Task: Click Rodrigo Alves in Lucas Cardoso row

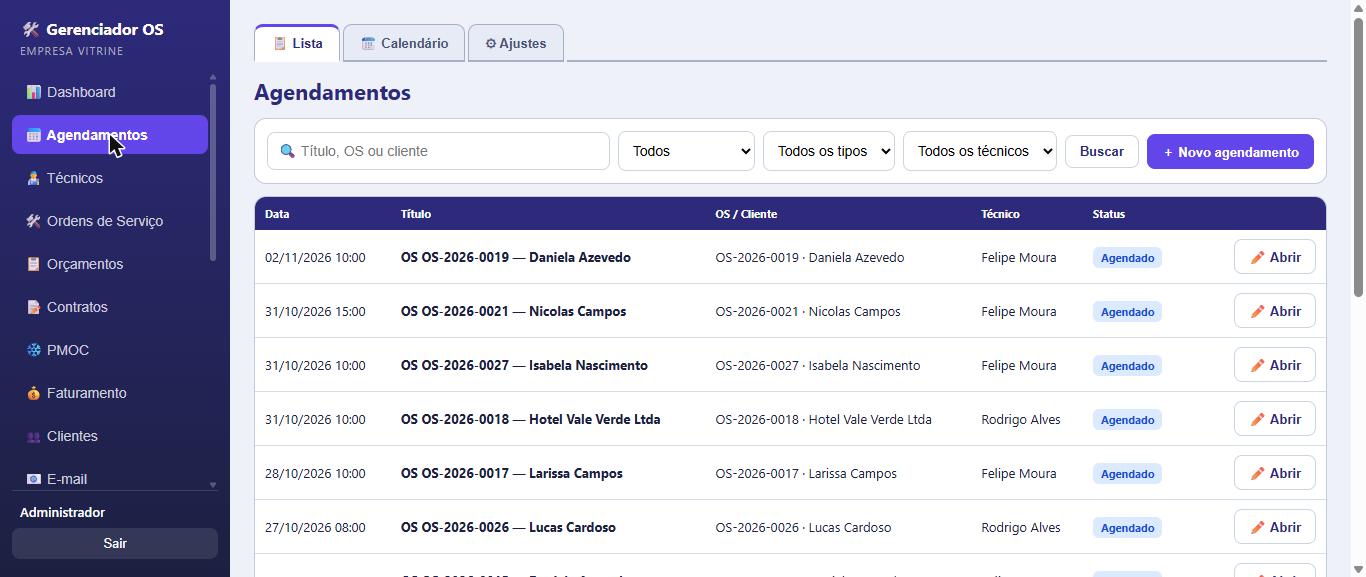Action: point(1021,527)
